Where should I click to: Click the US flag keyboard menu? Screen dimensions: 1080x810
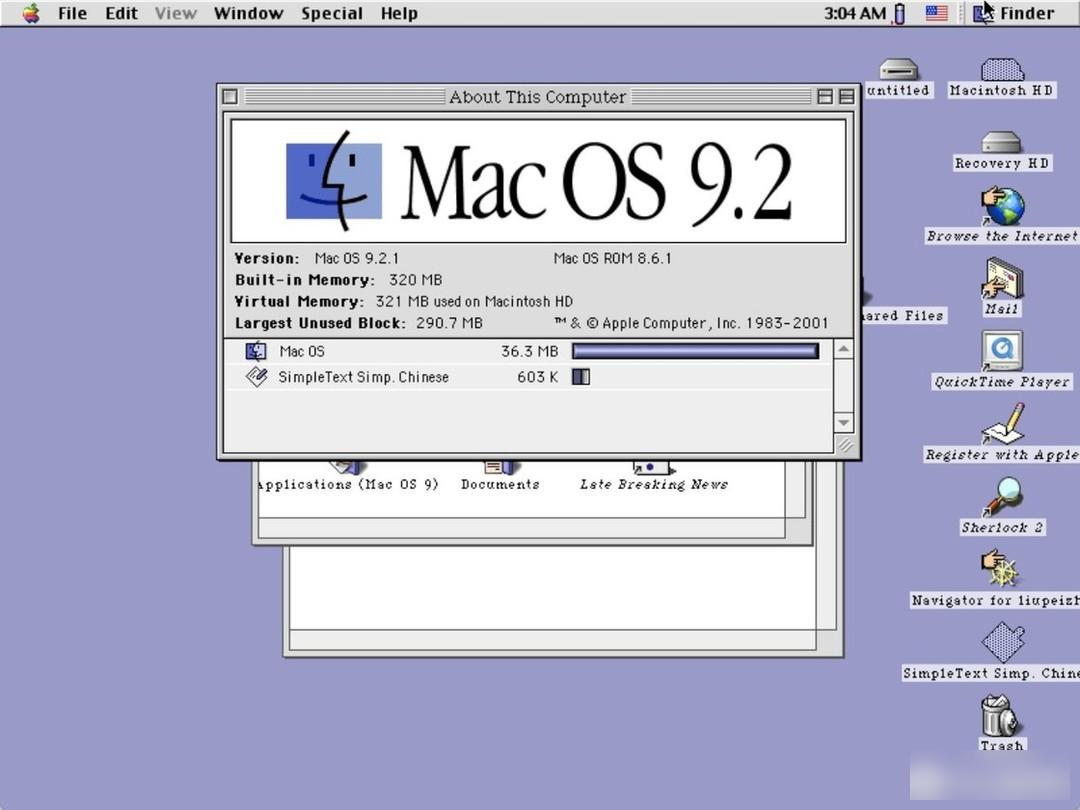coord(936,13)
